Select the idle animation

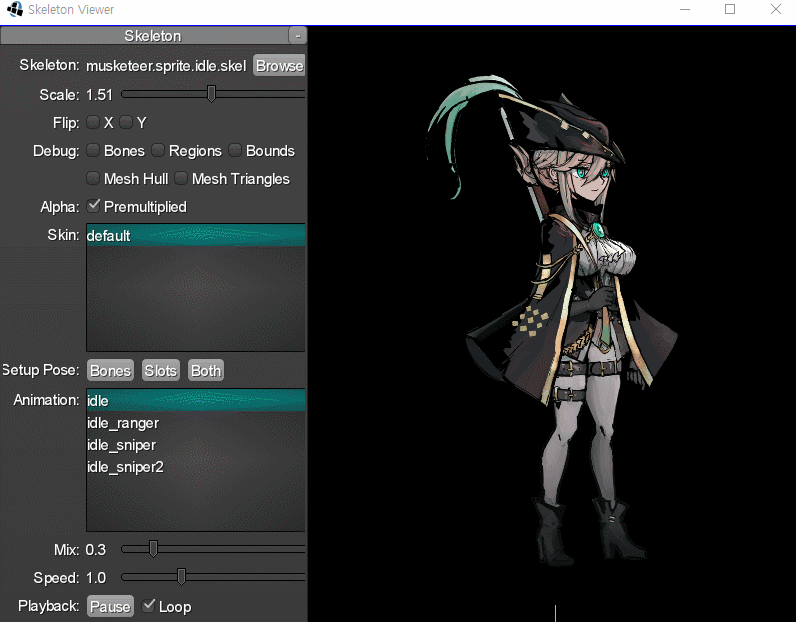click(196, 401)
